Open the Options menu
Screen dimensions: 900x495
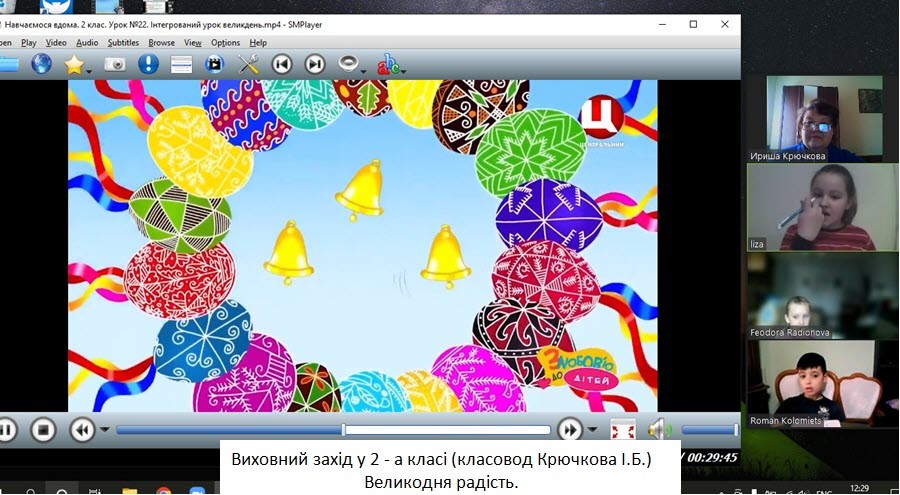click(x=225, y=43)
